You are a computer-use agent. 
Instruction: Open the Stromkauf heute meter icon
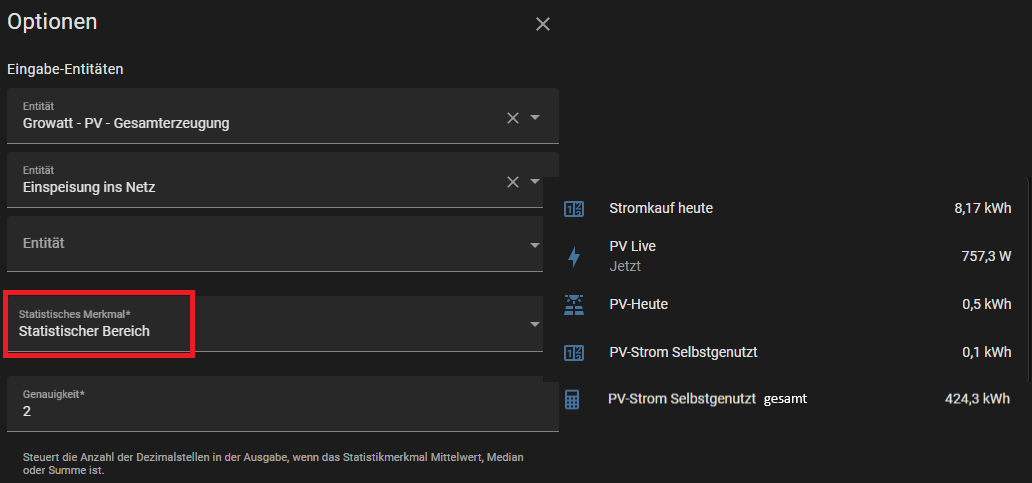pyautogui.click(x=573, y=209)
